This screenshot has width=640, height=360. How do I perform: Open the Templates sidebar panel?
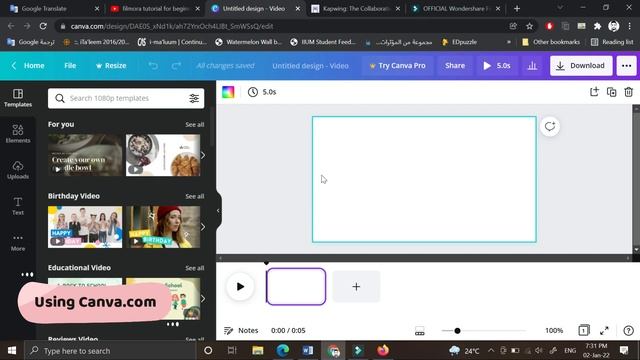(18, 98)
